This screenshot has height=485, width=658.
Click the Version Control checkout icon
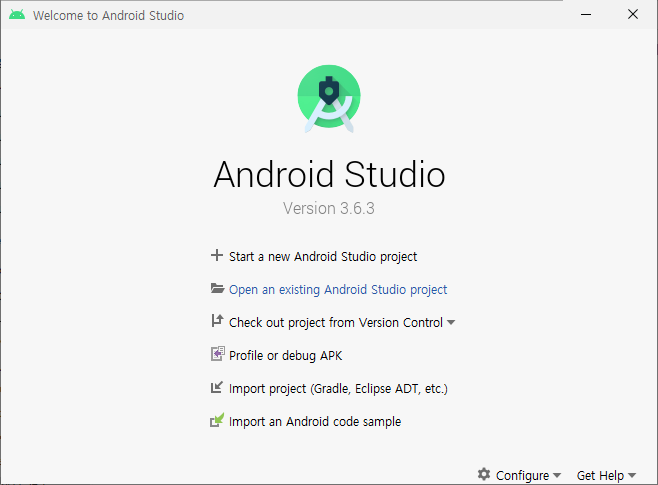[x=217, y=321]
